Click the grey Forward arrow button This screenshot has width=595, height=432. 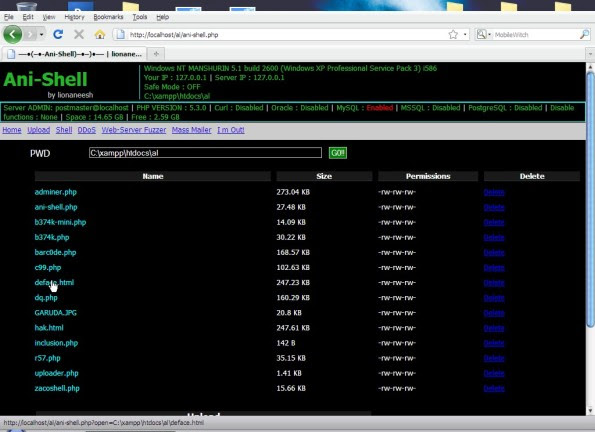point(30,35)
